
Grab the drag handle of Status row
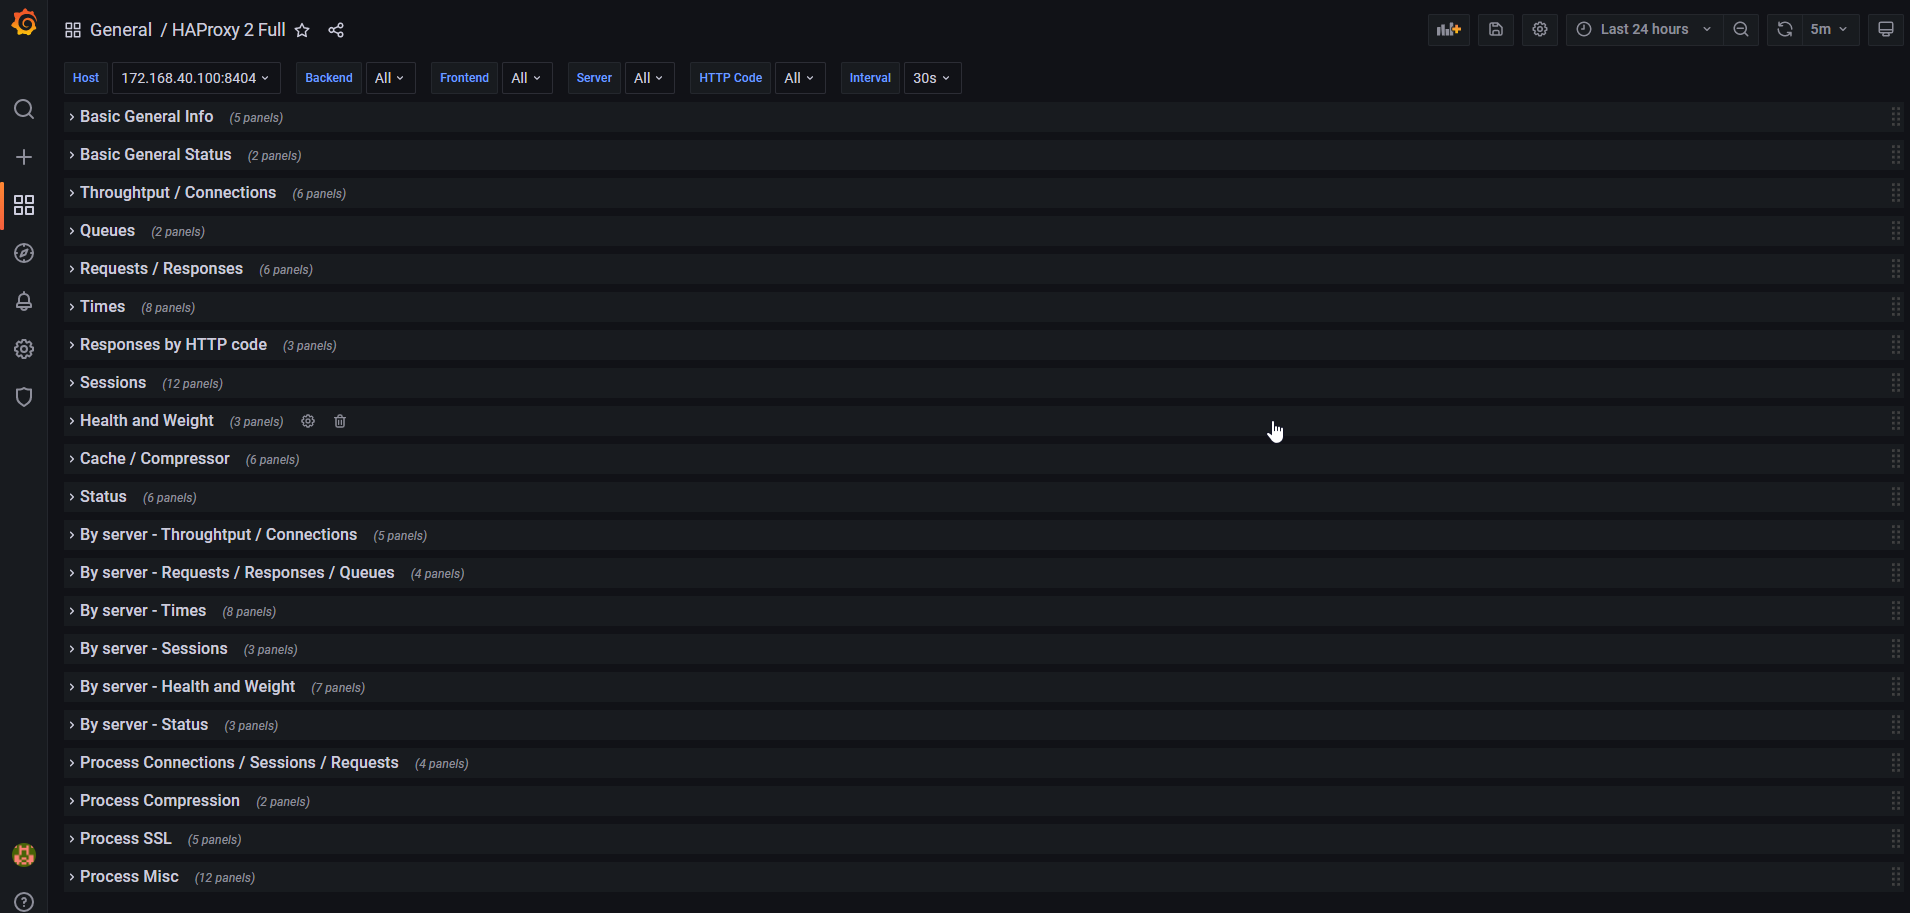(1895, 497)
